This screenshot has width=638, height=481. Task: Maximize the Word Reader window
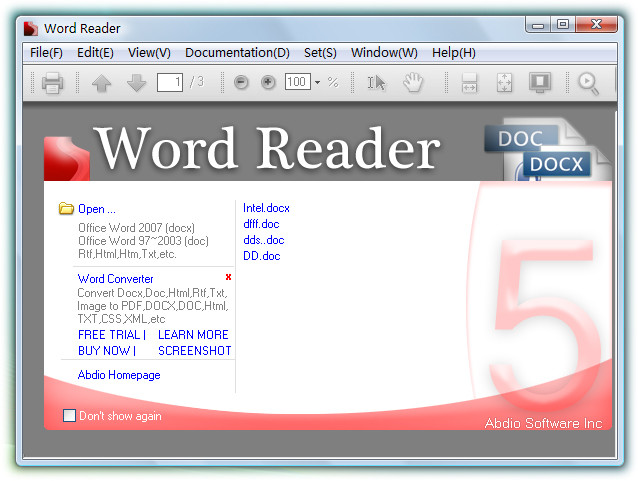click(563, 25)
